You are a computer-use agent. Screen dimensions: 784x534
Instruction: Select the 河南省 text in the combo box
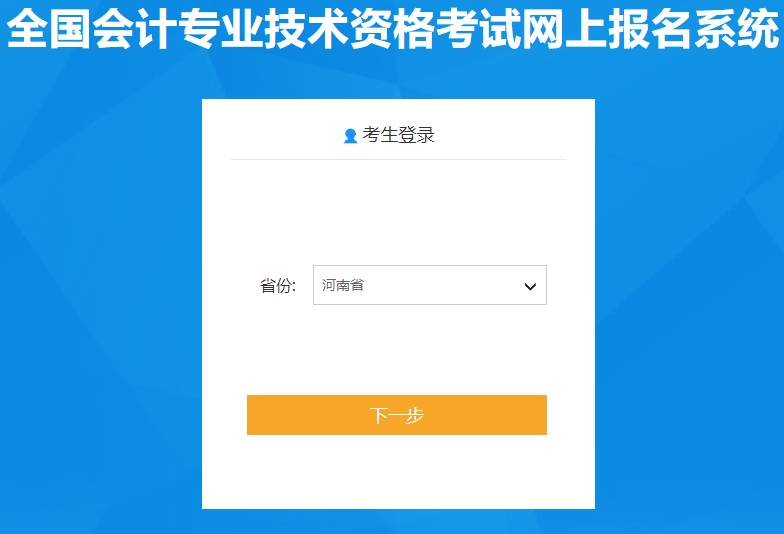[x=342, y=285]
